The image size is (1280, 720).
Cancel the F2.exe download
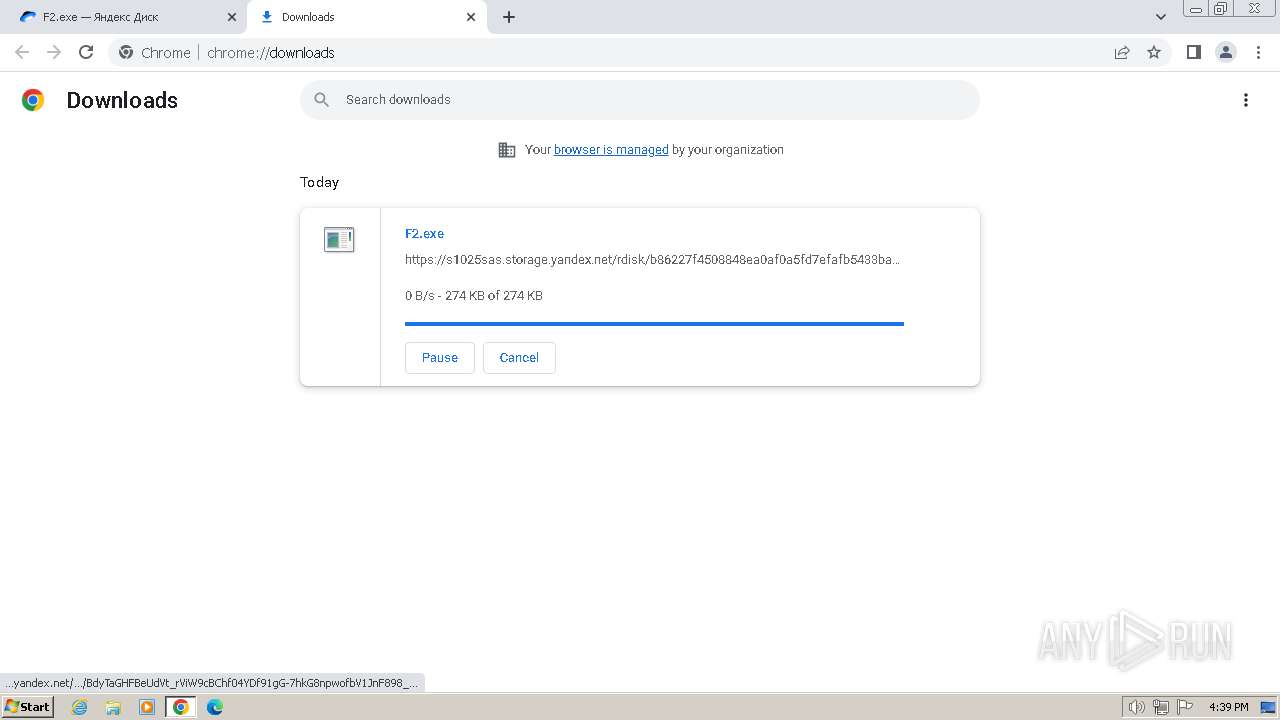click(519, 357)
